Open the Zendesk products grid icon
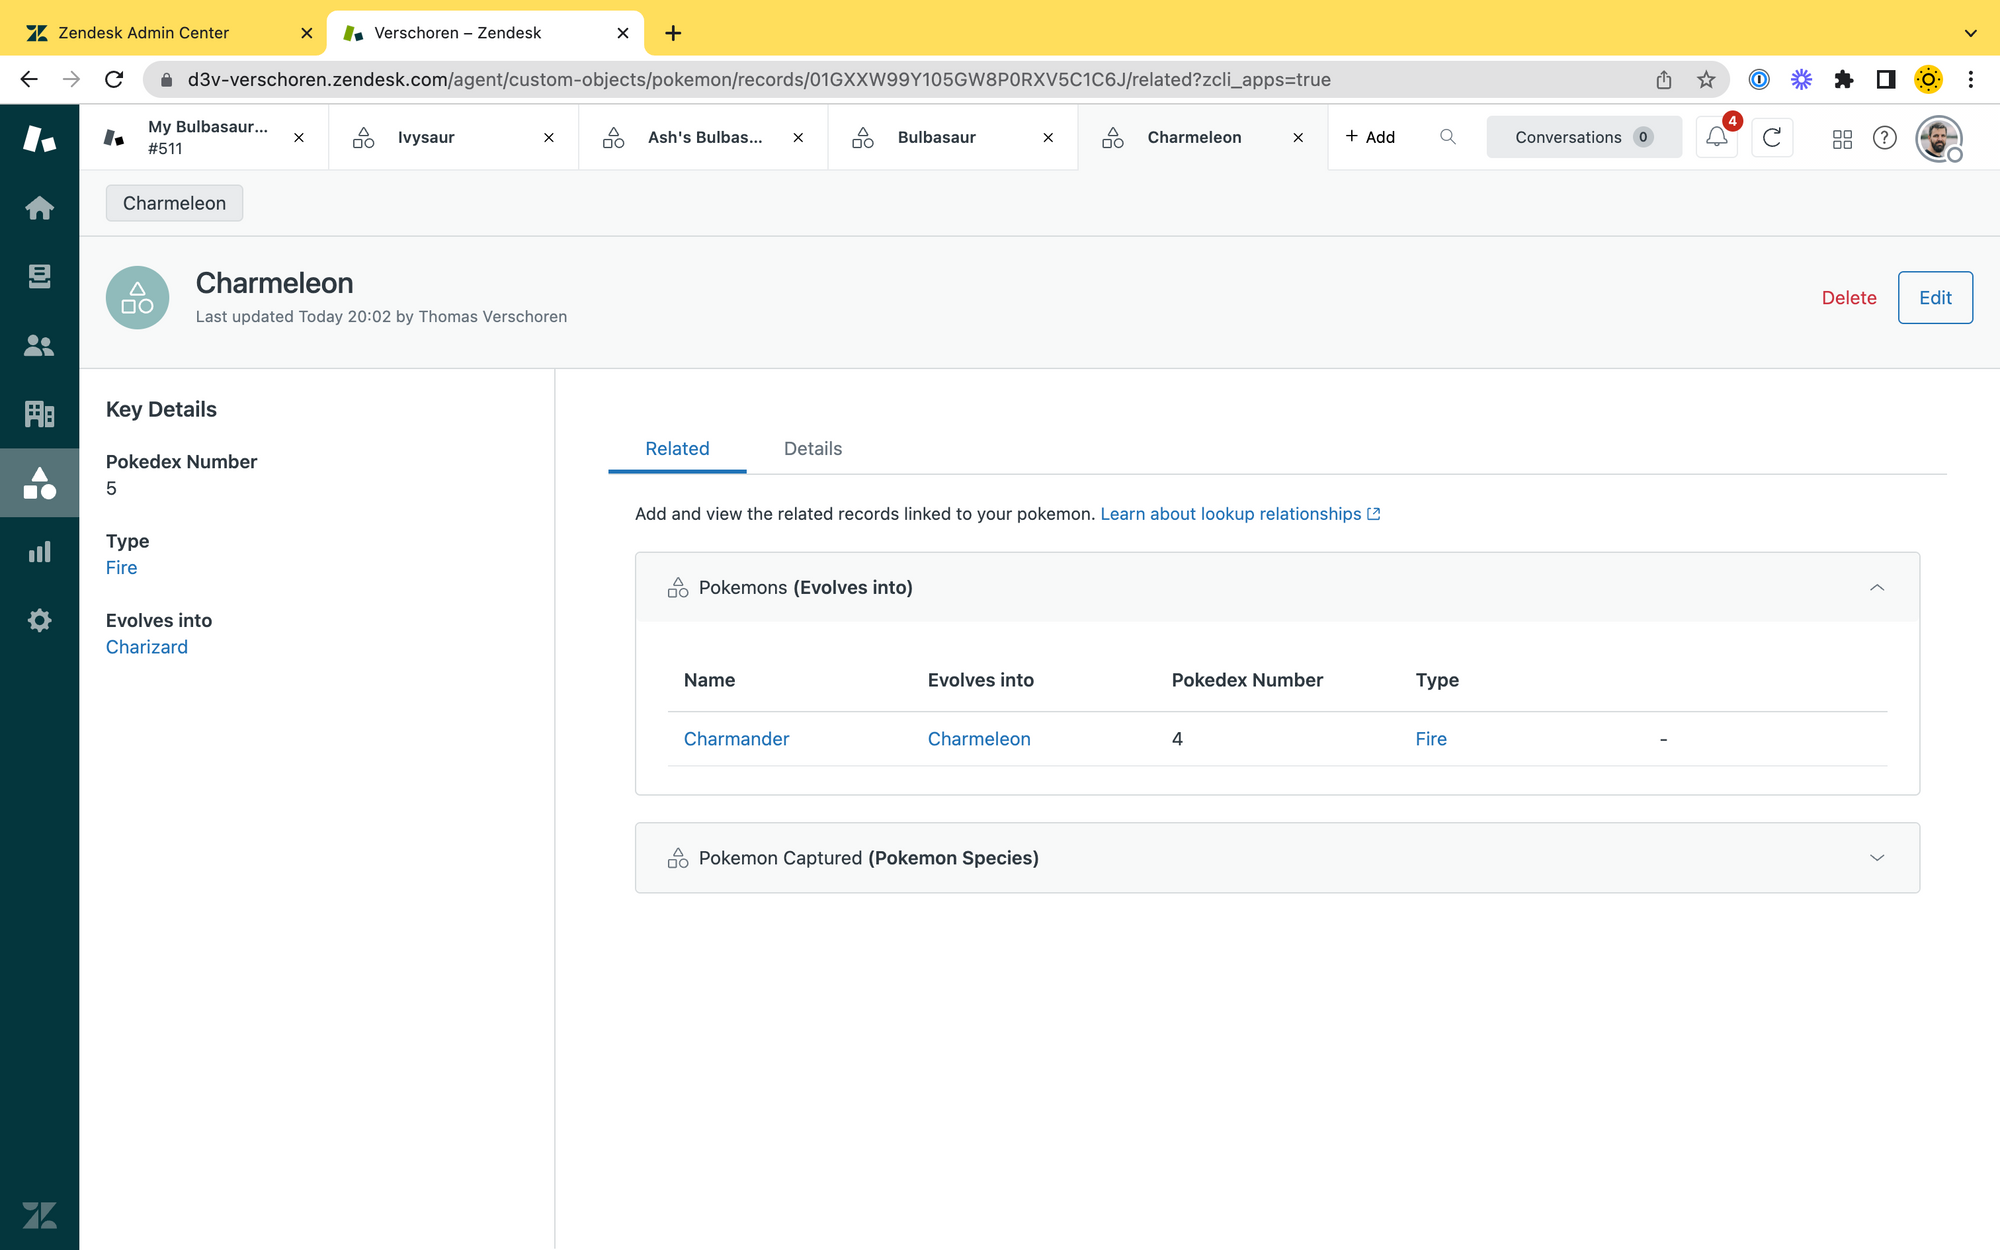Screen dimensions: 2000x1250 point(1842,139)
